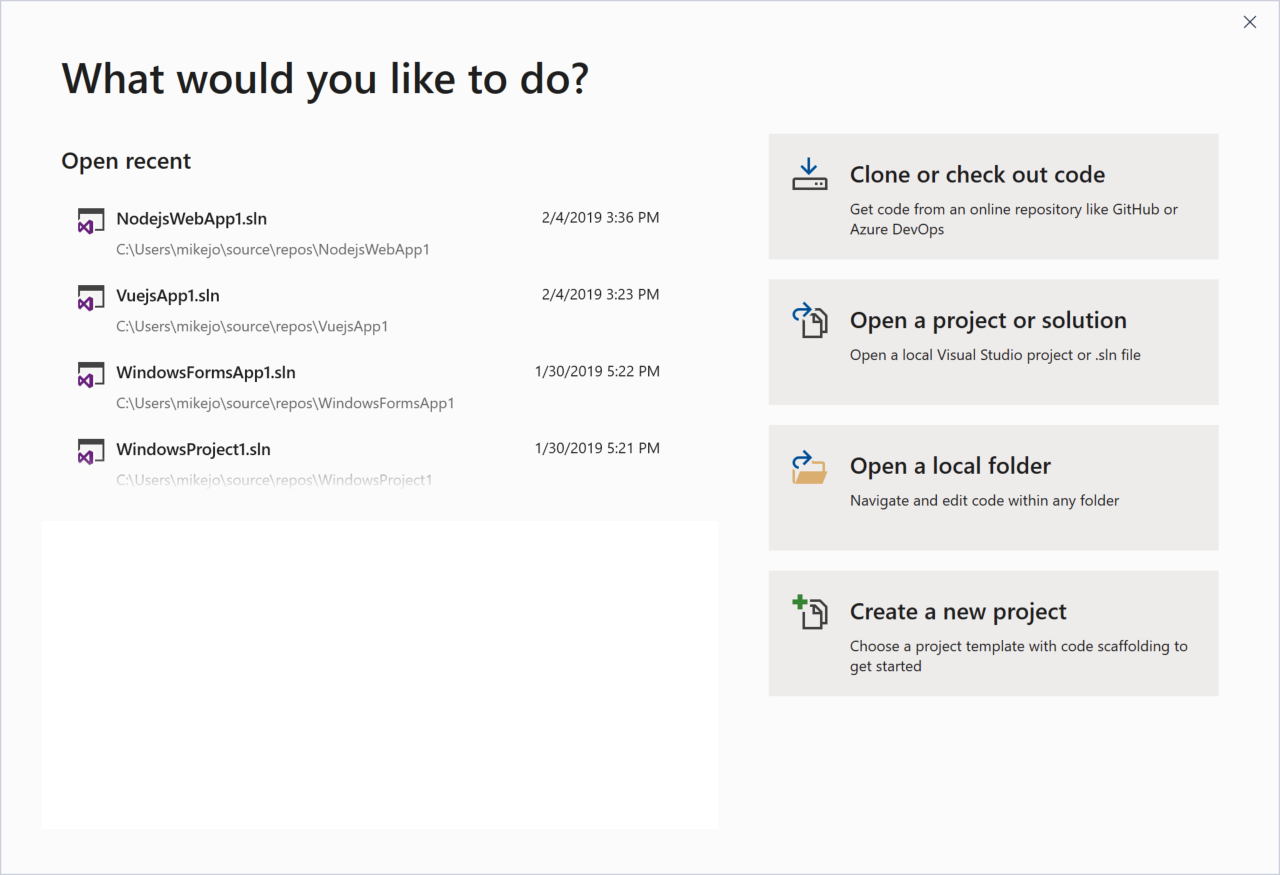Close the What would you like to do dialog
Image resolution: width=1280 pixels, height=875 pixels.
click(1249, 21)
